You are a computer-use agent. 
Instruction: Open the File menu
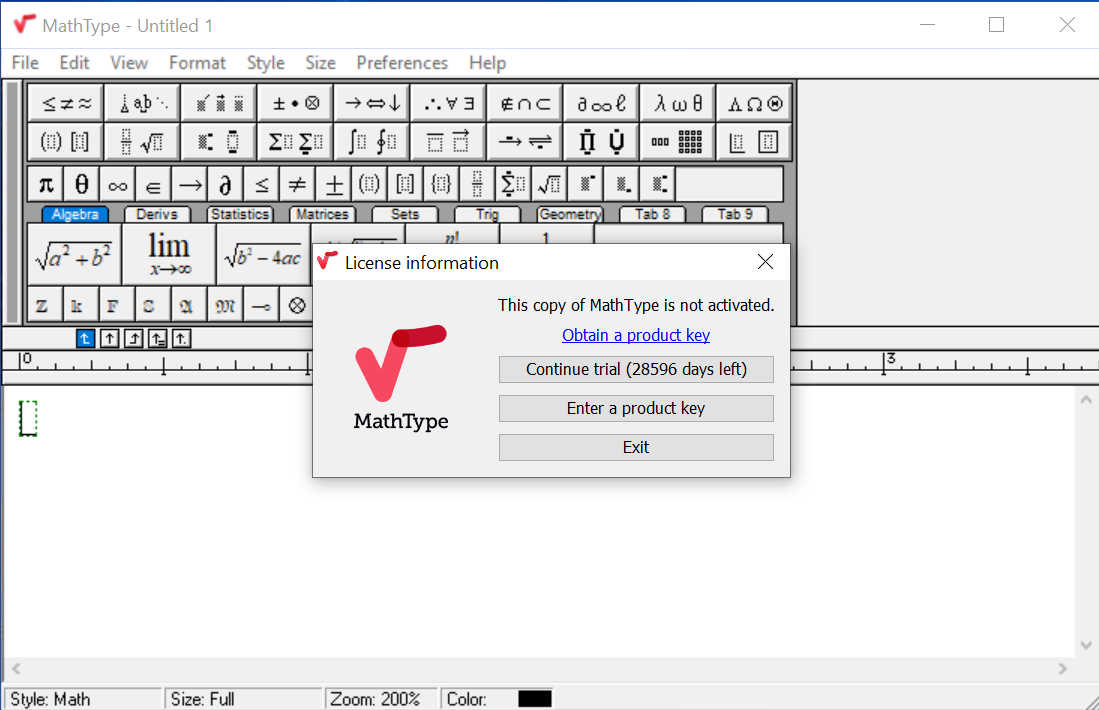(25, 63)
